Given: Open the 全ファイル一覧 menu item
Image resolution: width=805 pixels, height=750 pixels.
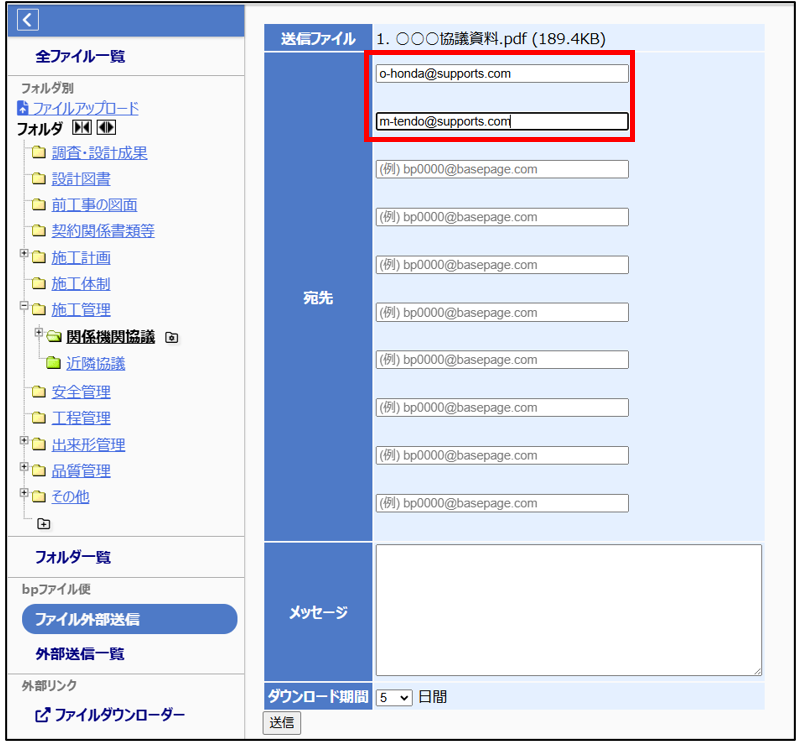Looking at the screenshot, I should pos(80,57).
